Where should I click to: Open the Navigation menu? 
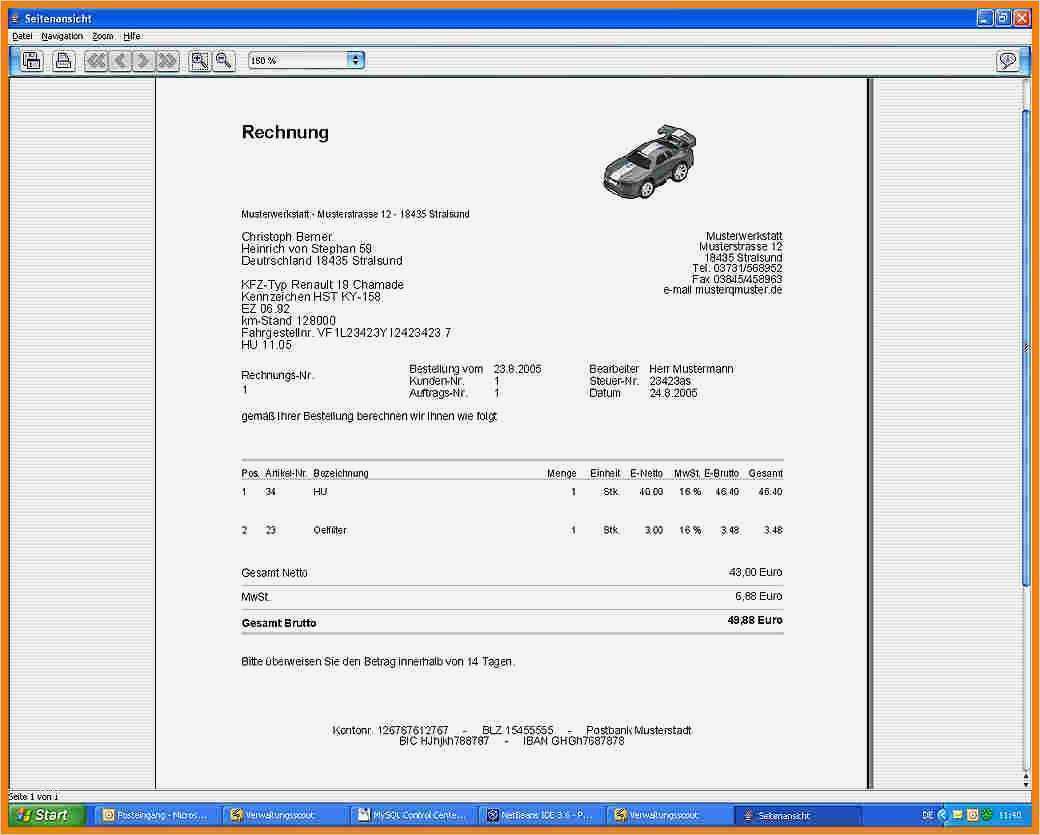coord(62,36)
